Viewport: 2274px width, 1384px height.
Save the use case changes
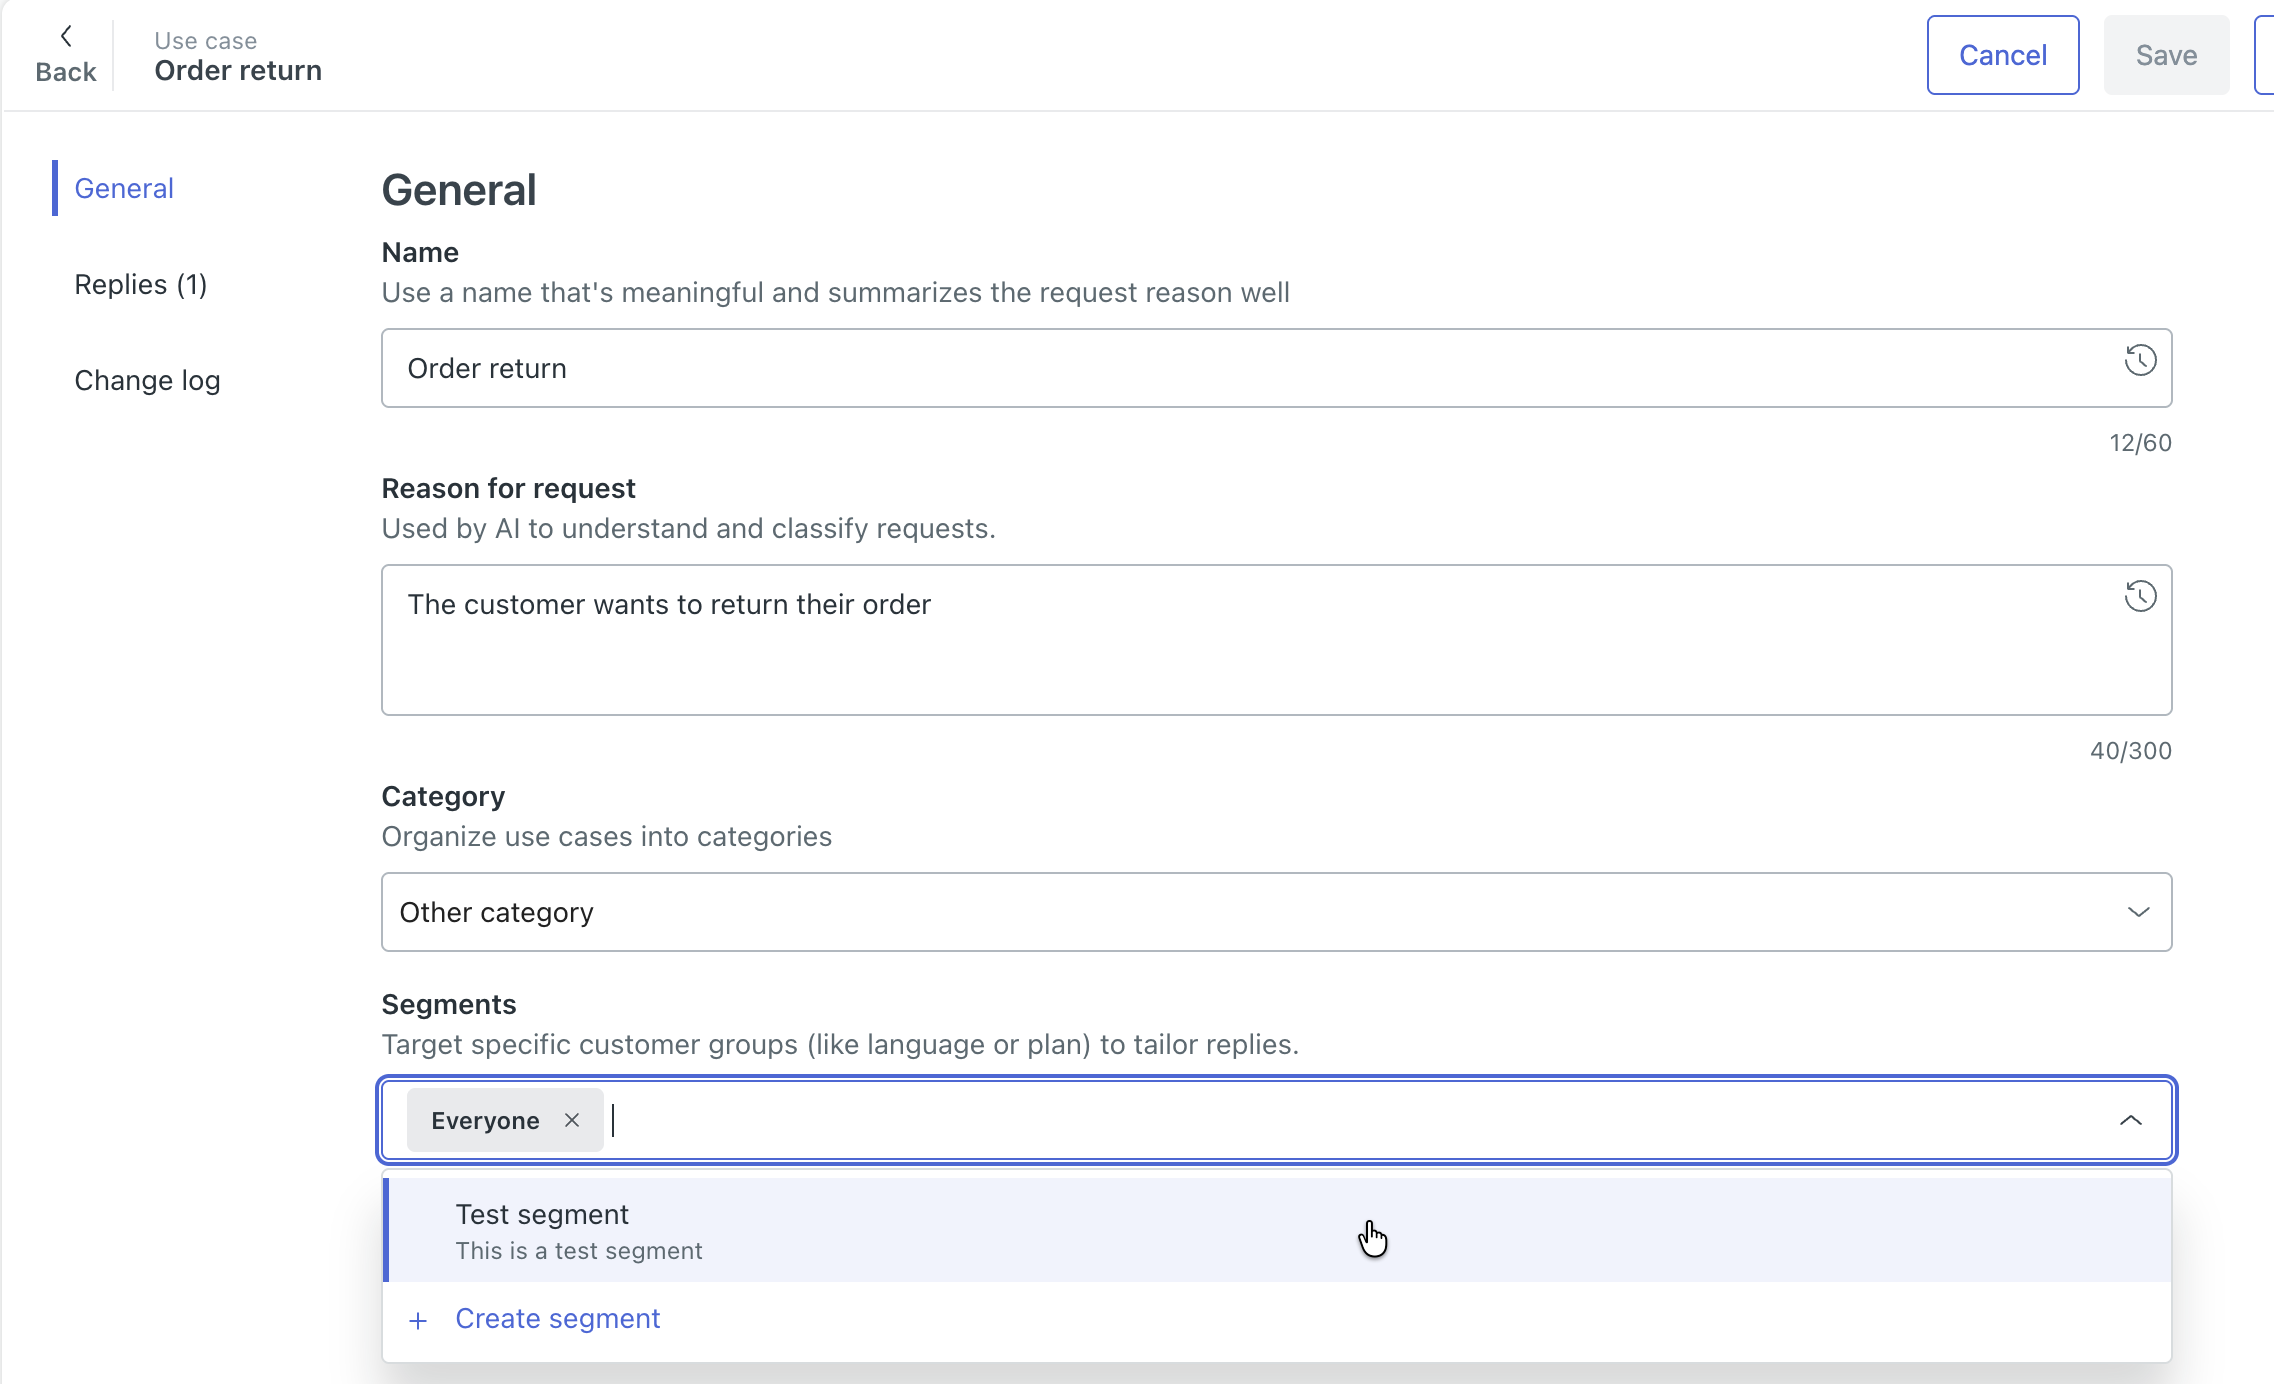tap(2166, 55)
